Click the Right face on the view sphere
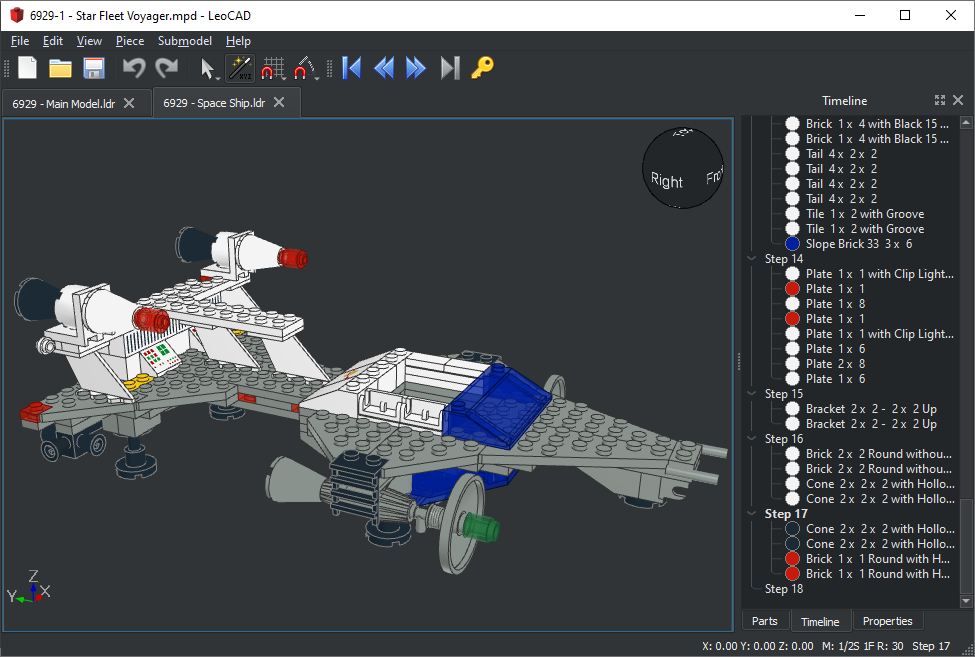Image resolution: width=975 pixels, height=657 pixels. 667,181
